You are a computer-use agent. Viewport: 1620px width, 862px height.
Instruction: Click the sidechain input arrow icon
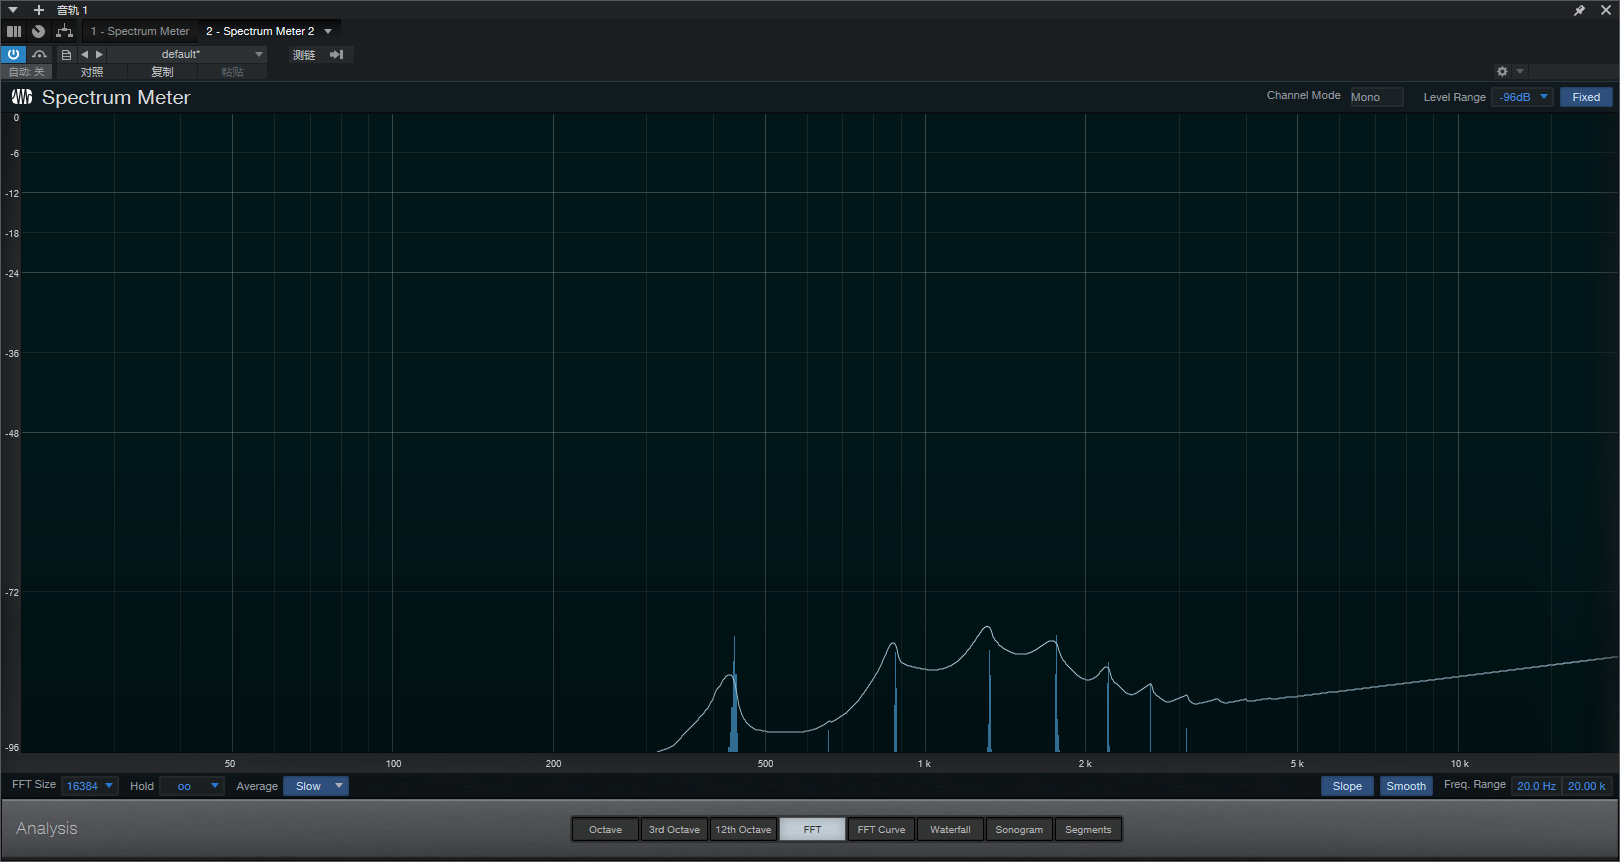pyautogui.click(x=337, y=54)
